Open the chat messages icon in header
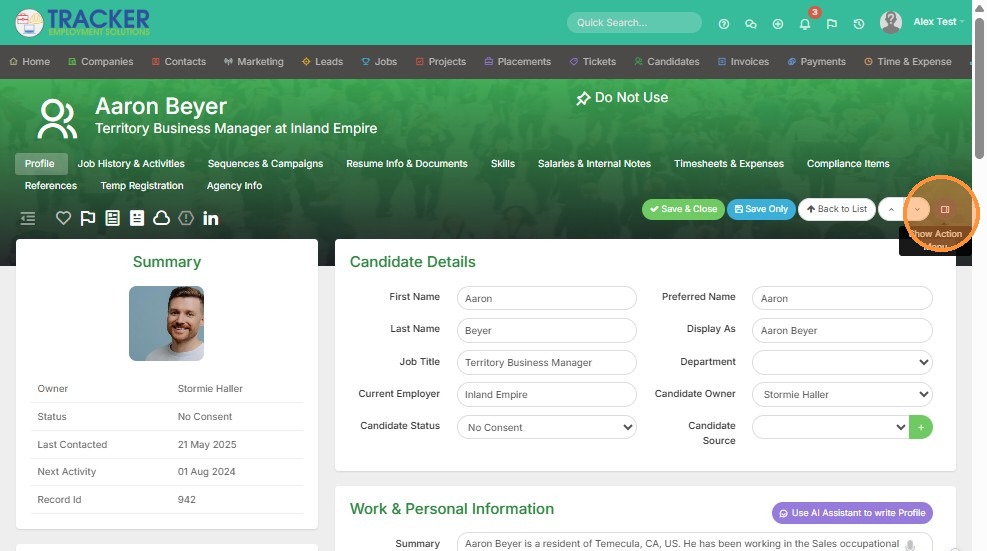This screenshot has height=551, width=987. tap(750, 24)
